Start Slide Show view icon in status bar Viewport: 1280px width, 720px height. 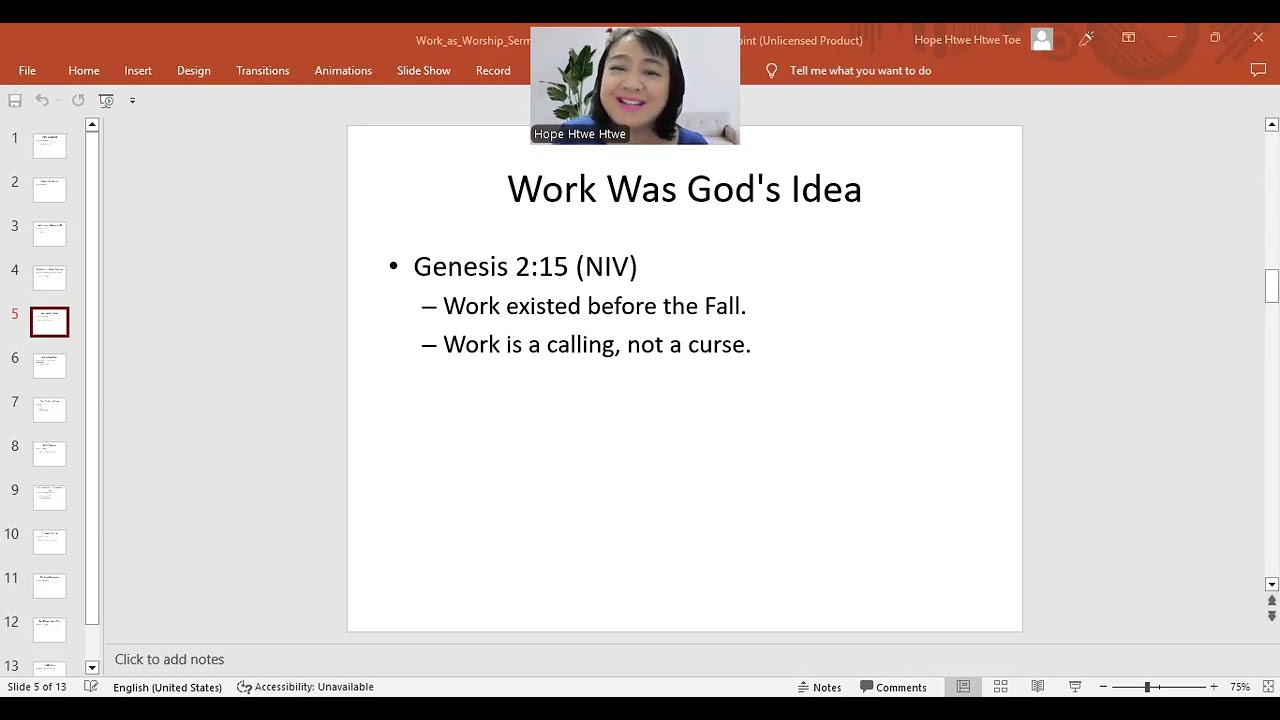[1075, 687]
